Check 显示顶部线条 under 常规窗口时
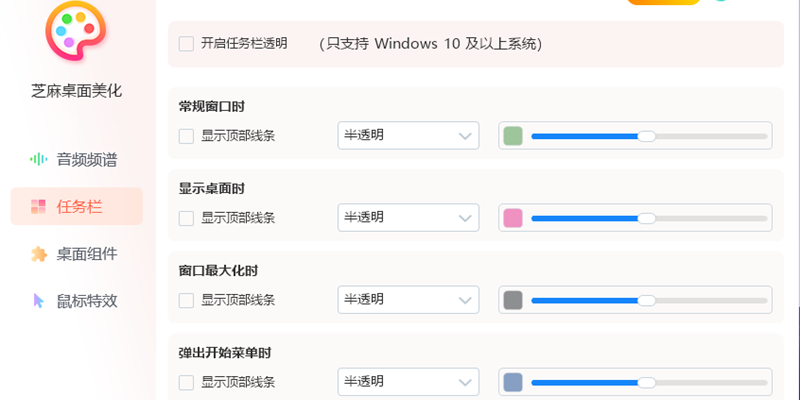Screen dimensions: 800x400 pos(186,136)
